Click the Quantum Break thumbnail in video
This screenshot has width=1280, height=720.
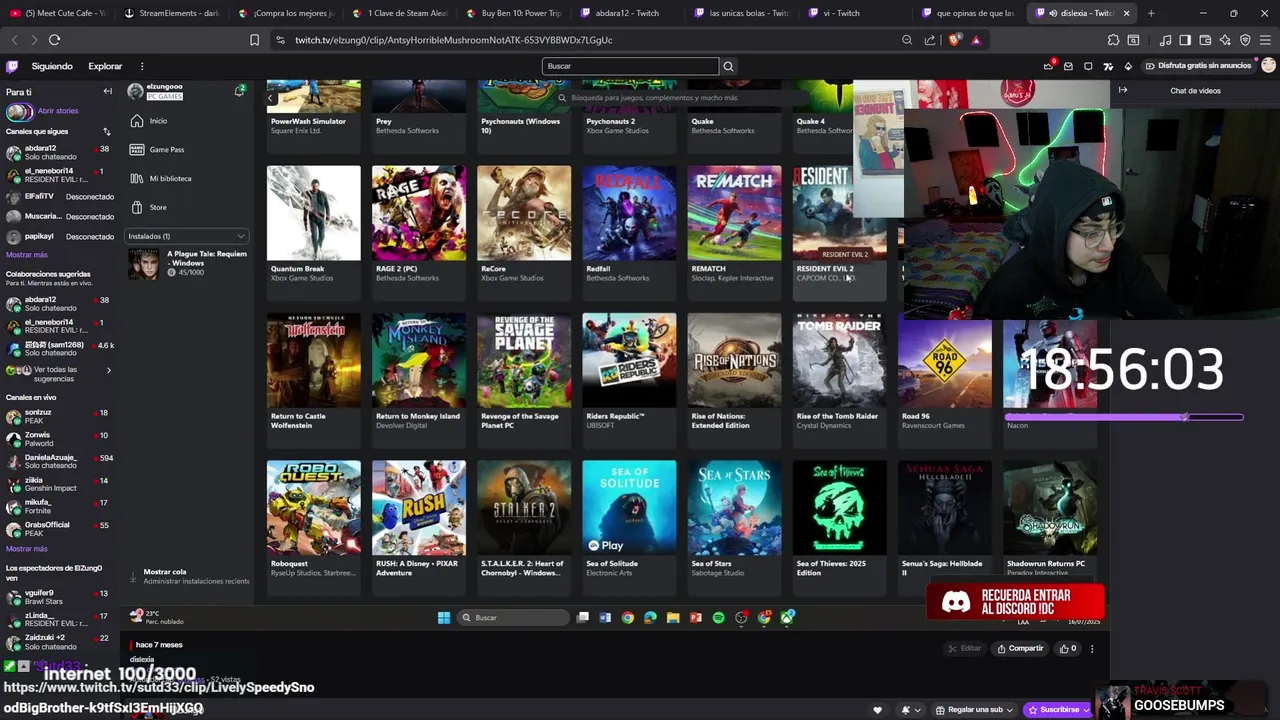point(314,213)
